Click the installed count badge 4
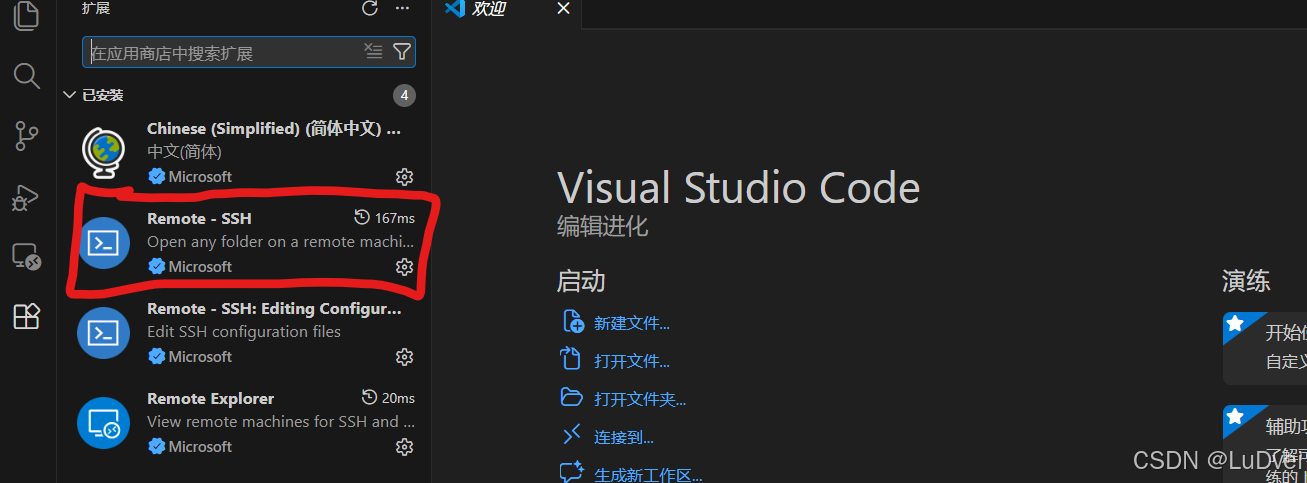Screen dimensions: 1307x483 coord(404,95)
